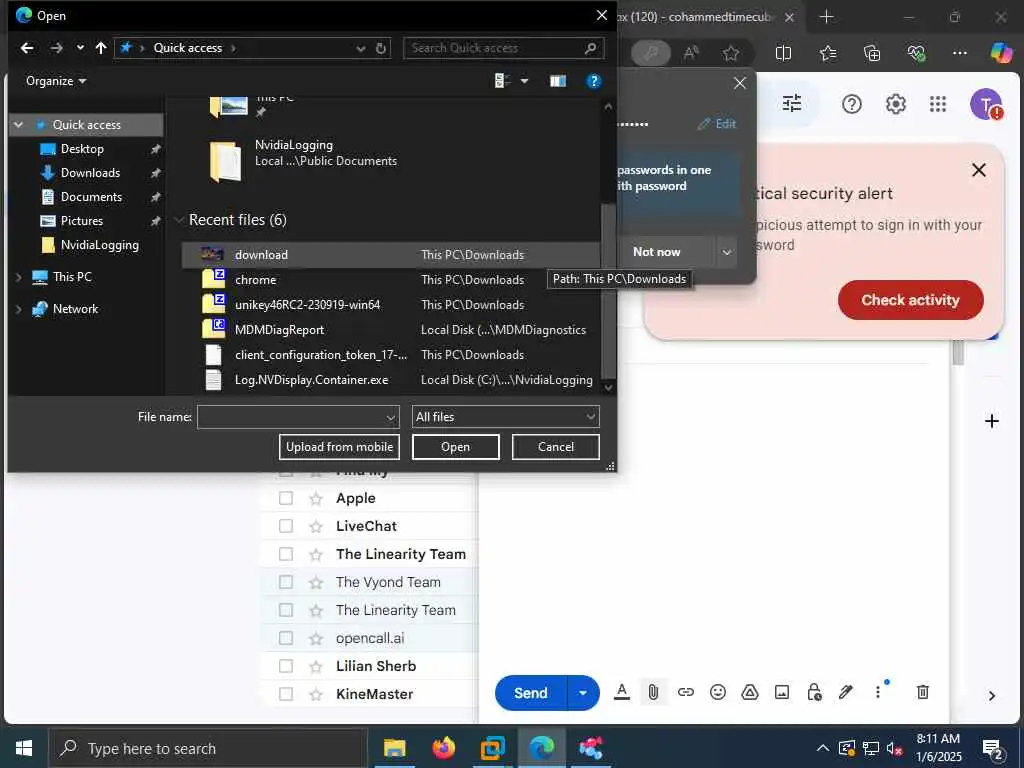Select Desktop in the navigation pane
Image resolution: width=1024 pixels, height=768 pixels.
82,149
